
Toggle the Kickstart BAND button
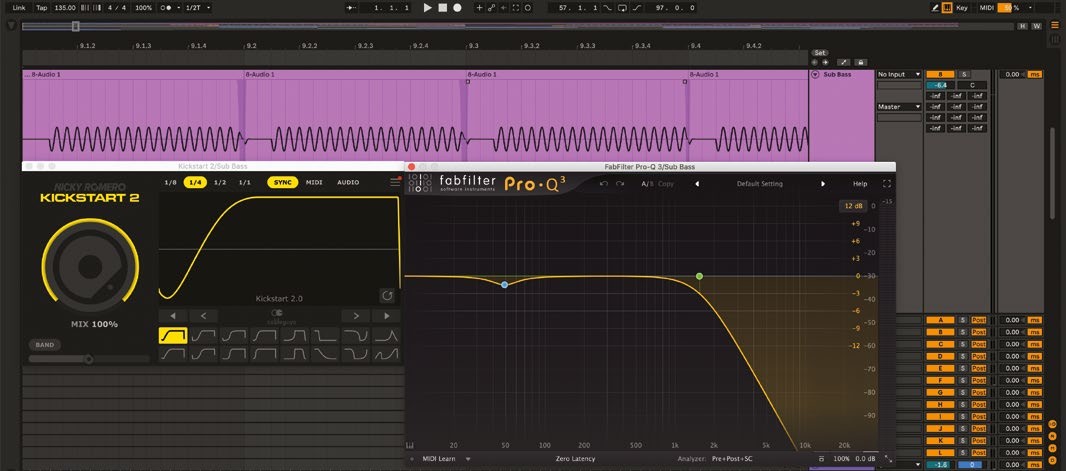[45, 345]
